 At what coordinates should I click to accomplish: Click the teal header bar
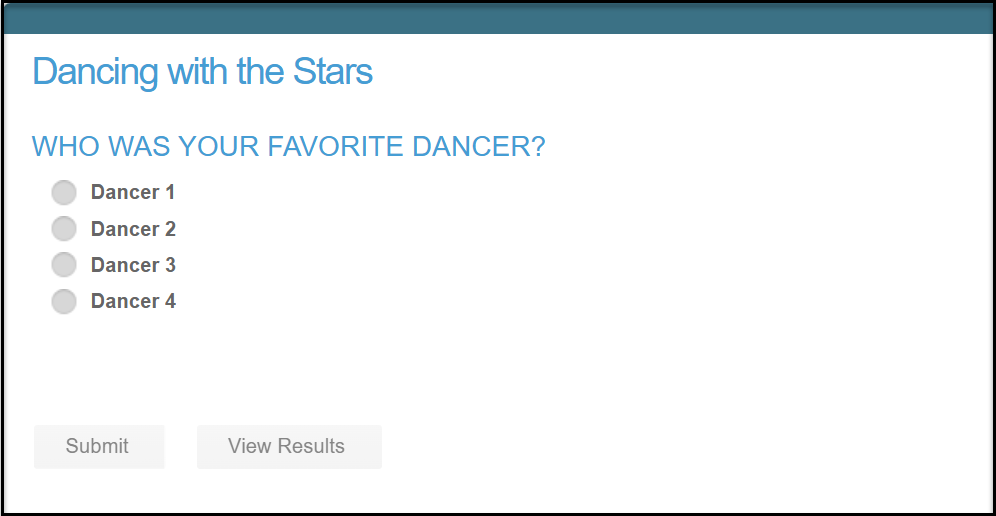point(498,18)
